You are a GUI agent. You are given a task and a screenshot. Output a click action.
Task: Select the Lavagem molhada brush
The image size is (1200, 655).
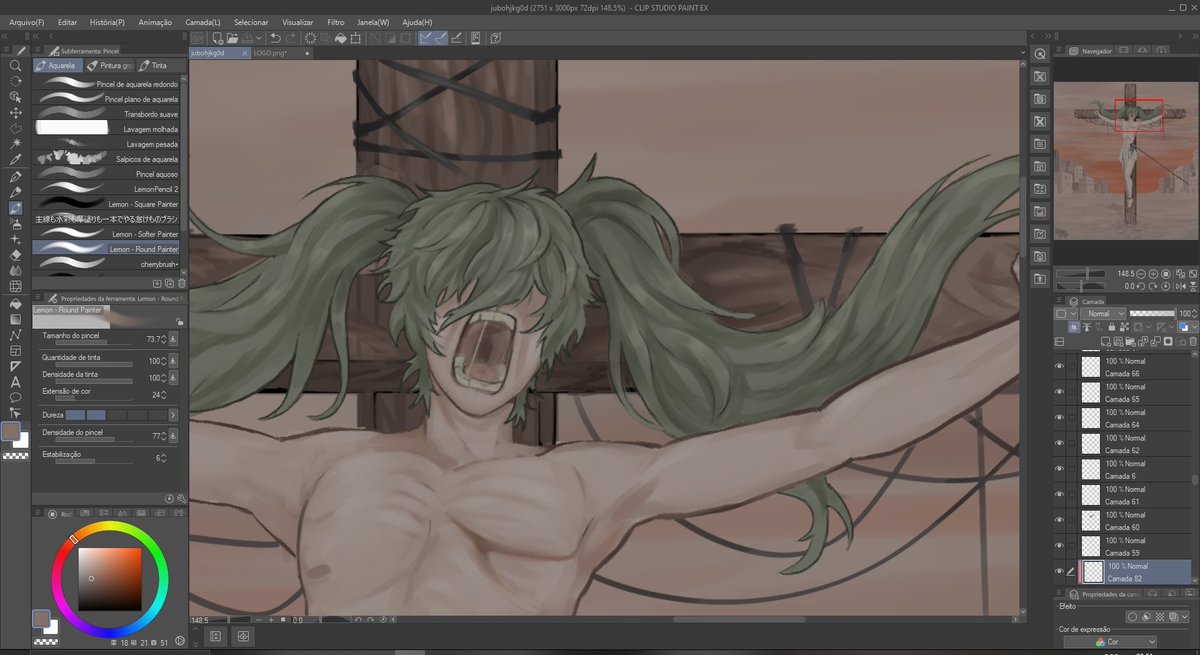(x=106, y=129)
